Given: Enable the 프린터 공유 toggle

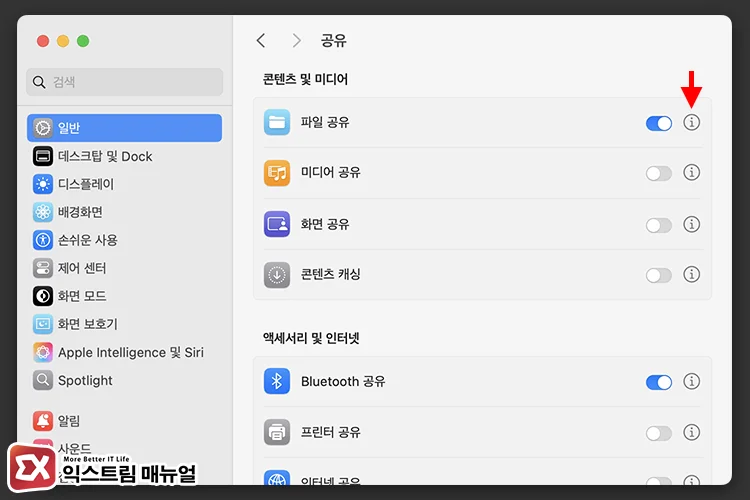Looking at the screenshot, I should (659, 433).
